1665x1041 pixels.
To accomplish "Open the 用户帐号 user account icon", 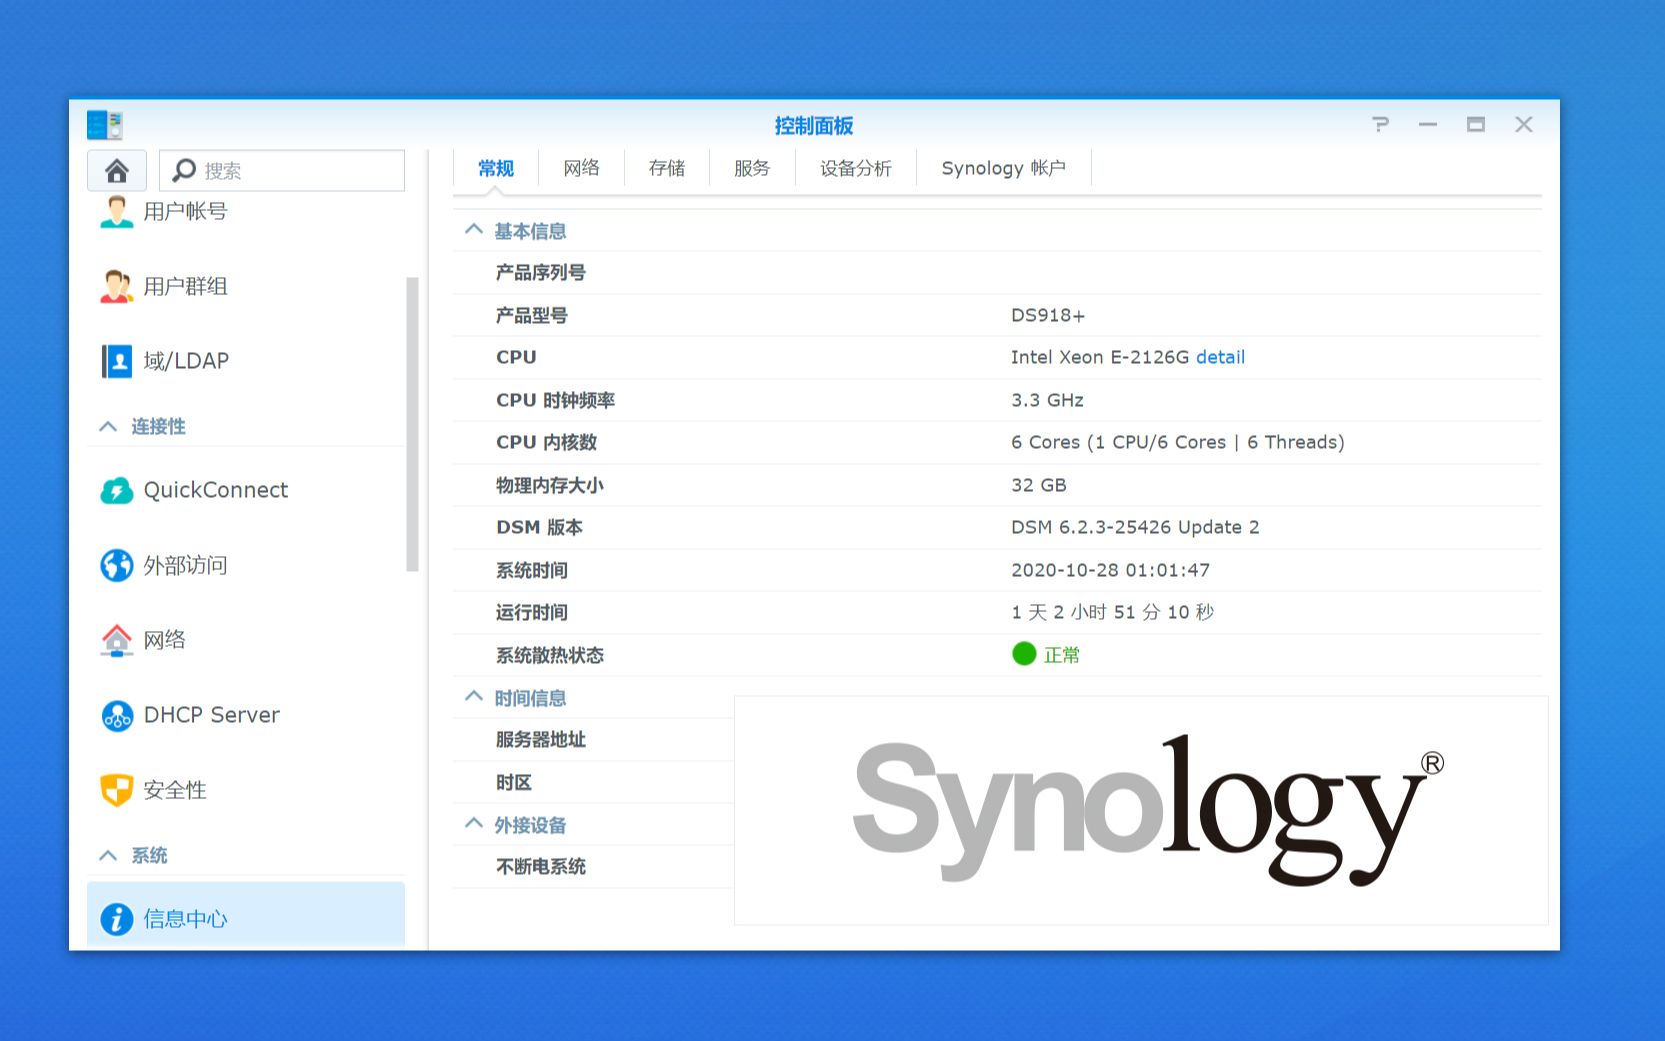I will [x=117, y=211].
